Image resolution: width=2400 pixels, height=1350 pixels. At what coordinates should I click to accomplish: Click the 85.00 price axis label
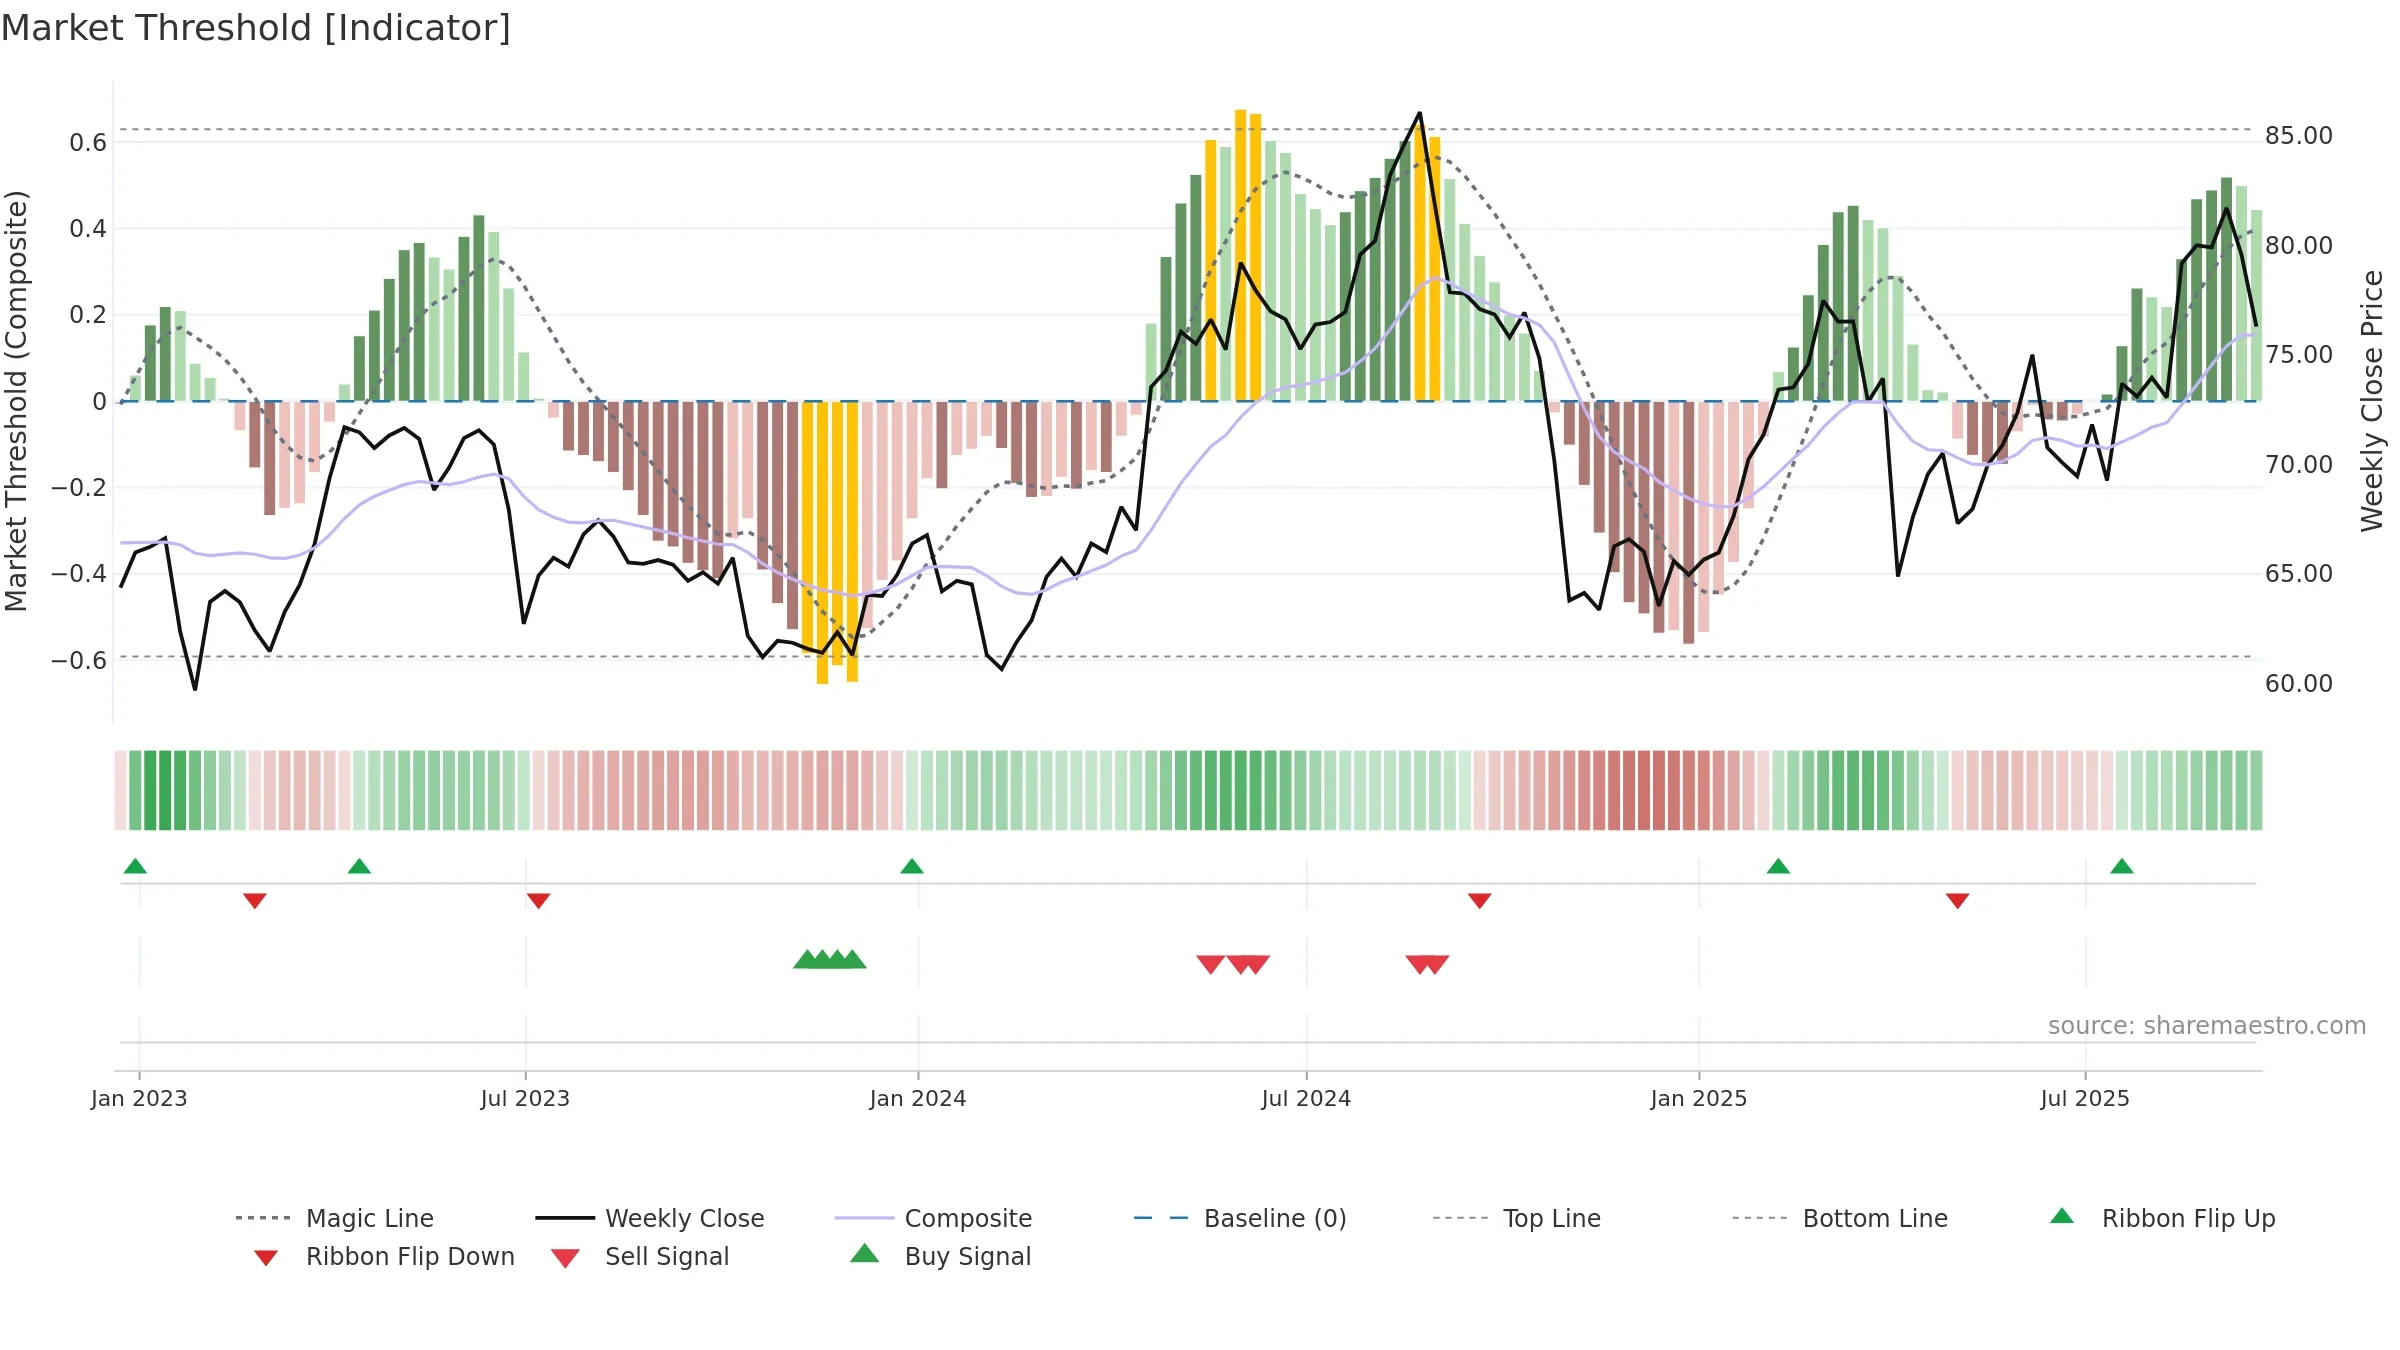[x=2299, y=136]
